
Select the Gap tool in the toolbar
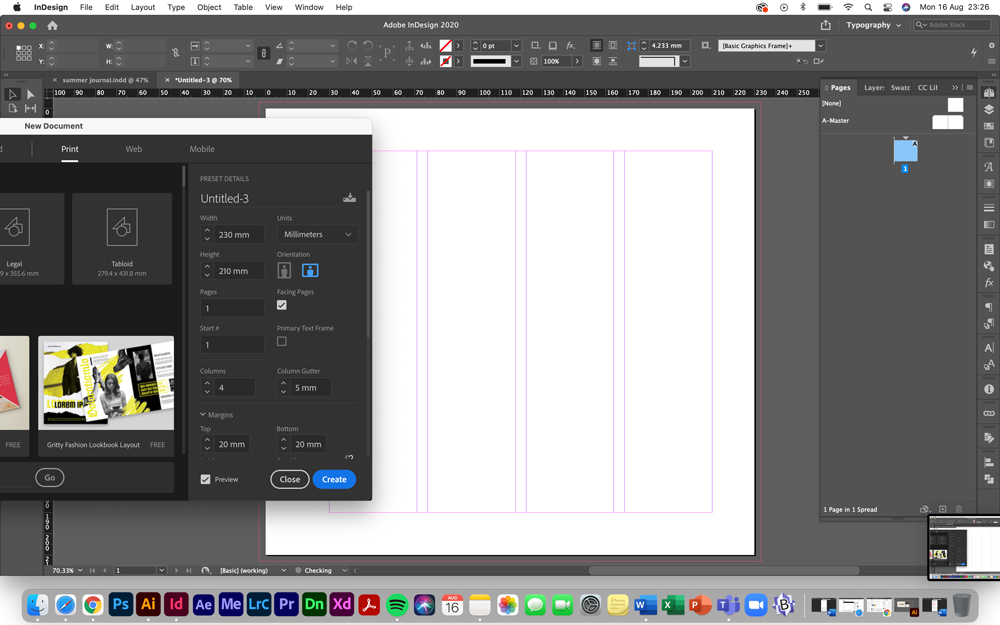point(30,110)
